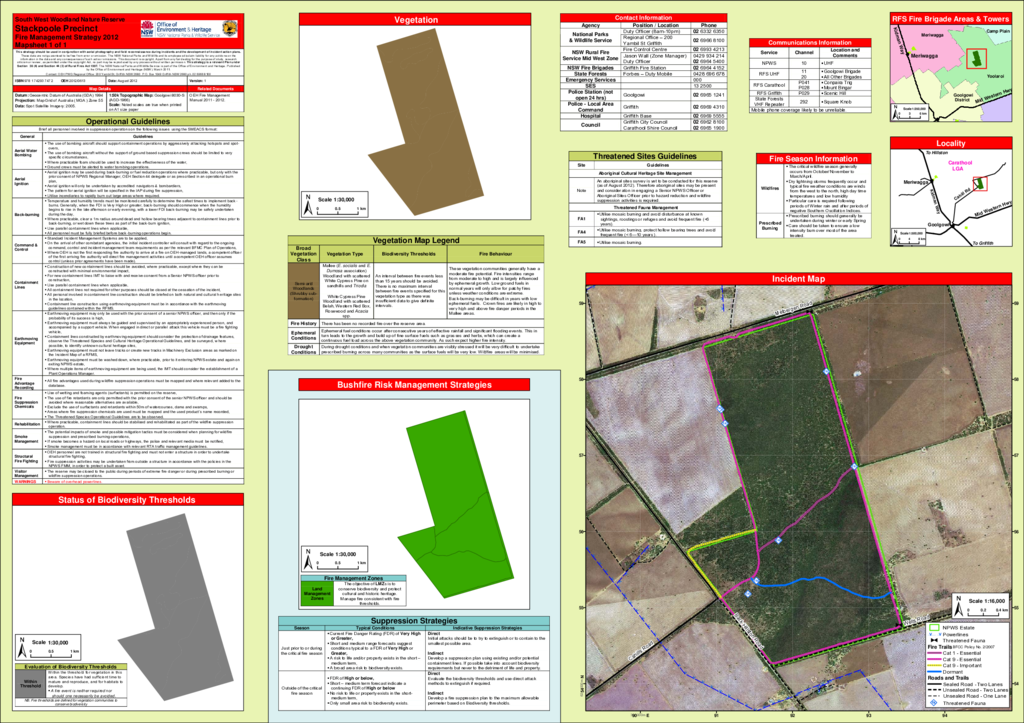Image resolution: width=1024 pixels, height=723 pixels.
Task: Click the Back-burning guideline row label
Action: coord(27,214)
